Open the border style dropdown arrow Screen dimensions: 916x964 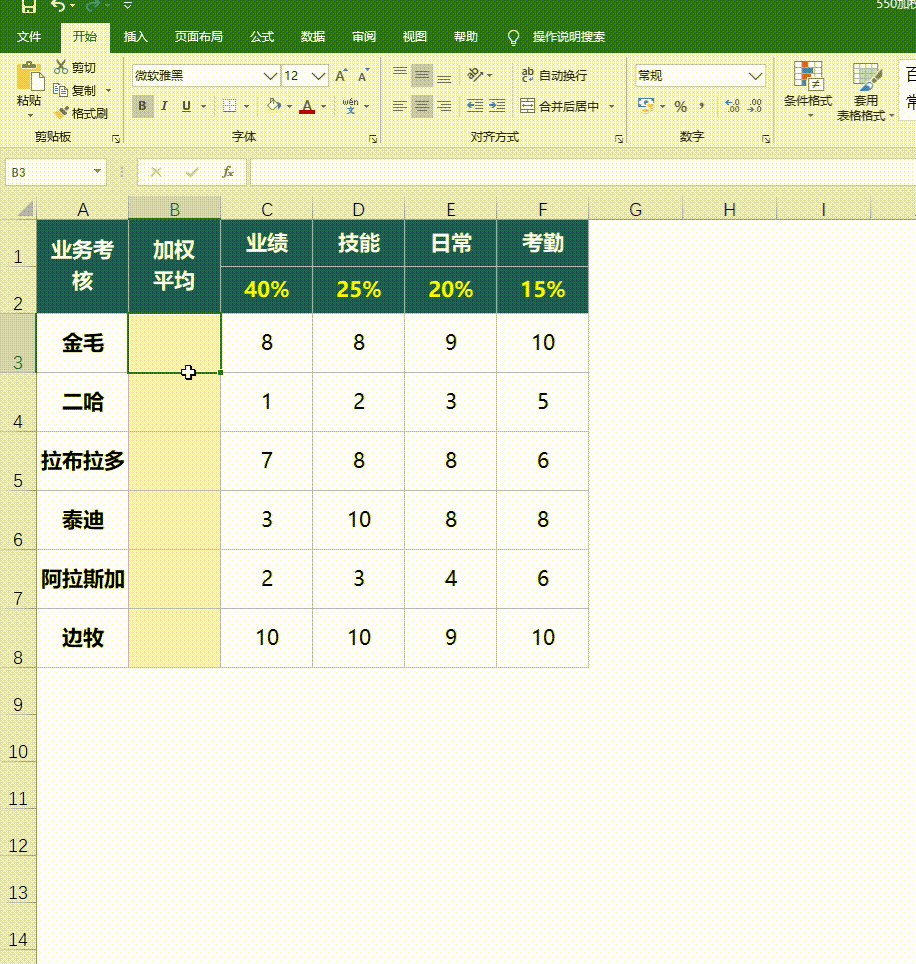click(x=246, y=105)
